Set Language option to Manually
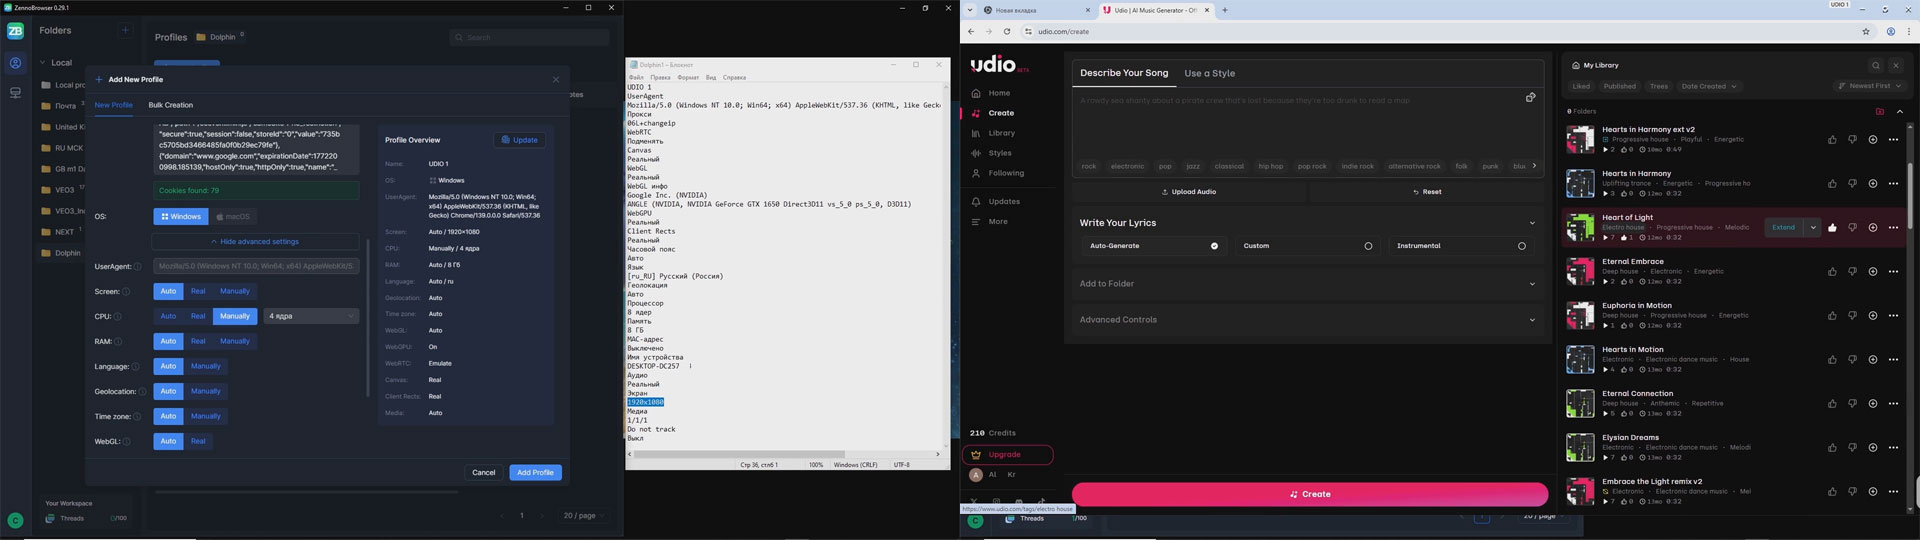 206,366
